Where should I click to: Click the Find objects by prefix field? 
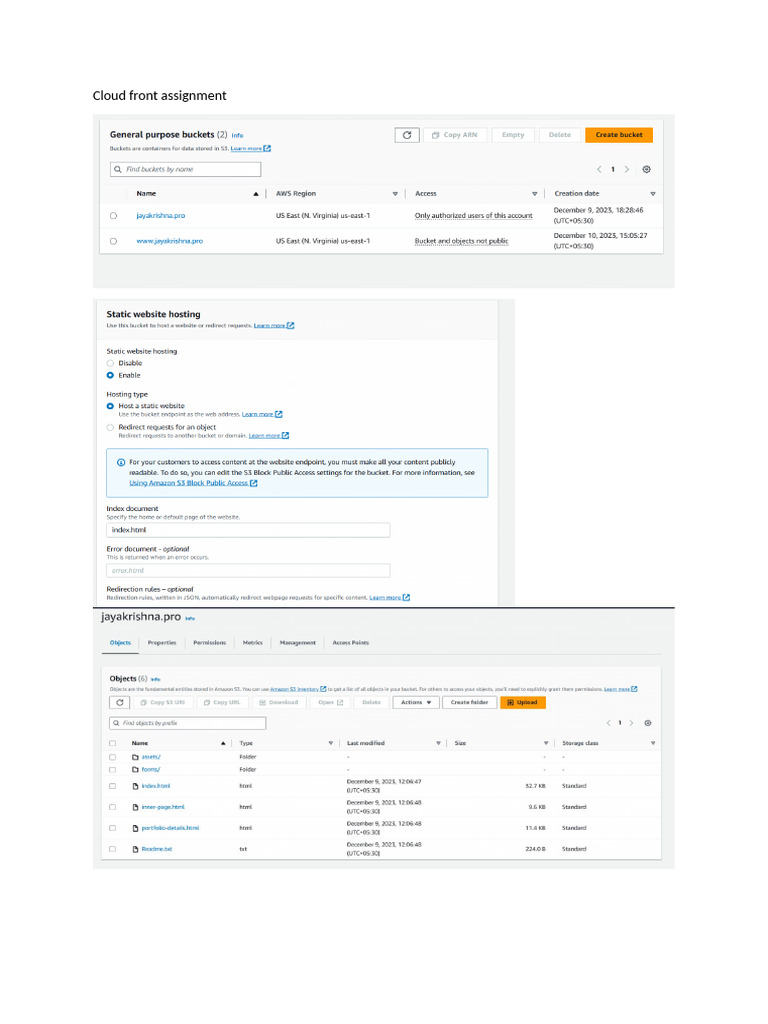pyautogui.click(x=187, y=723)
